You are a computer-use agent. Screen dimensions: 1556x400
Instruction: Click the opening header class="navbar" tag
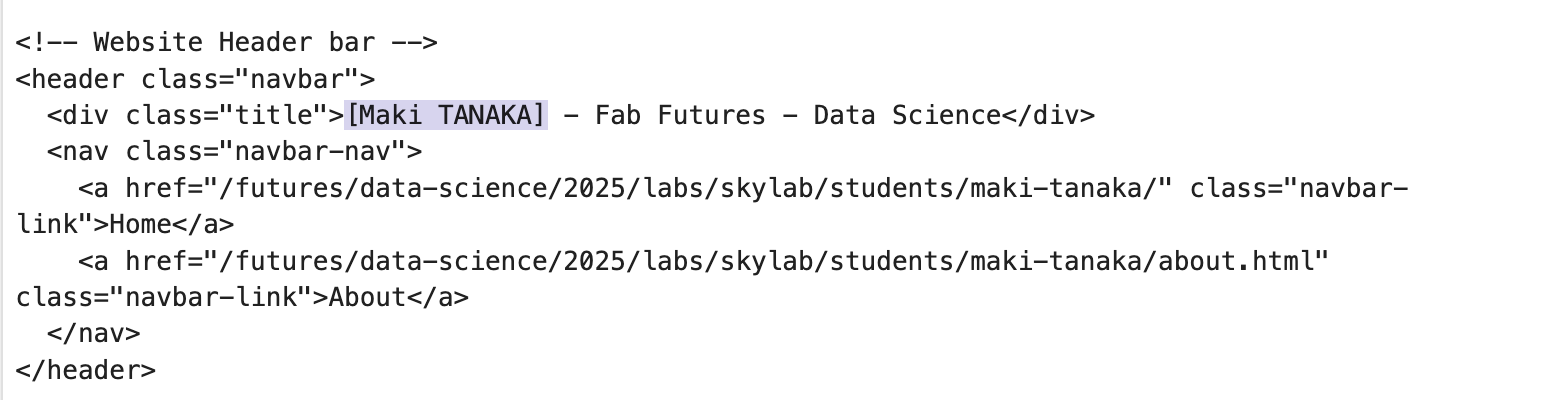195,79
